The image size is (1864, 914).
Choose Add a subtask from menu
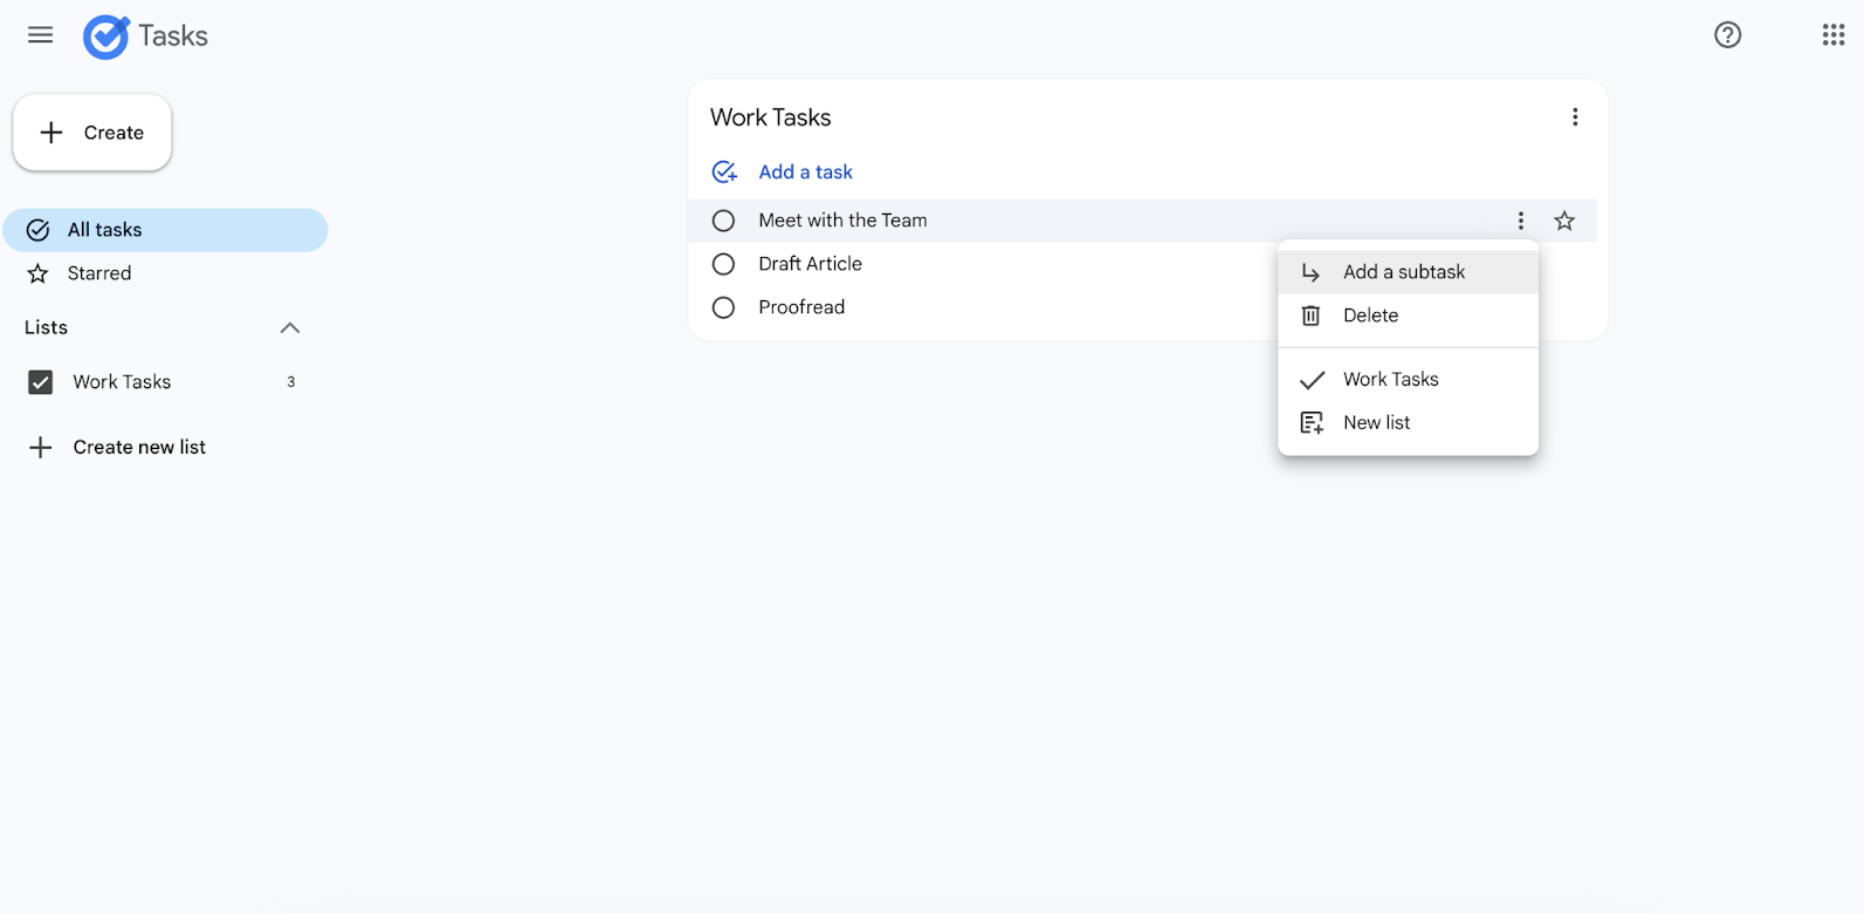(x=1408, y=272)
